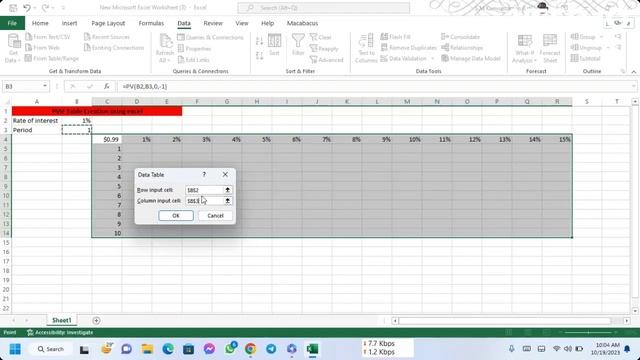Viewport: 640px width, 360px height.
Task: Click OK in the Data Table dialog
Action: pos(176,216)
